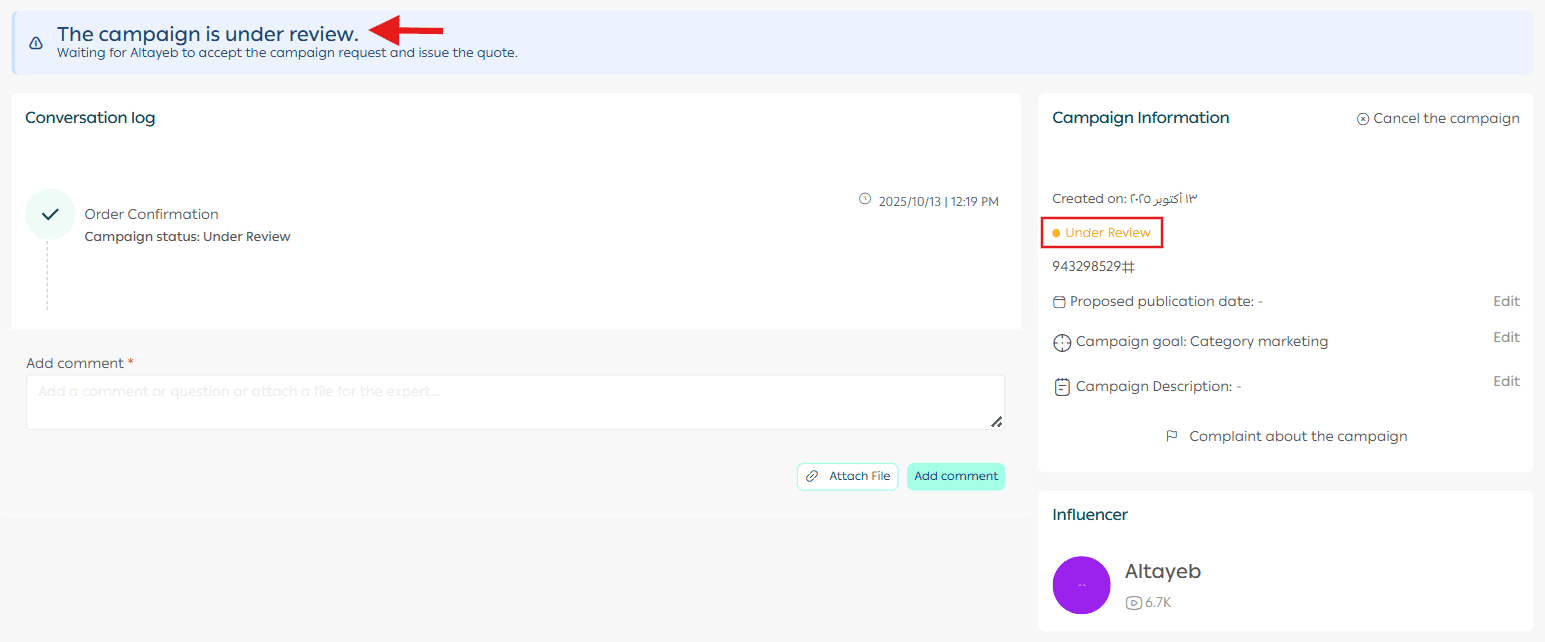The image size is (1545, 642).
Task: Click the clock icon beside timestamp
Action: [x=865, y=200]
